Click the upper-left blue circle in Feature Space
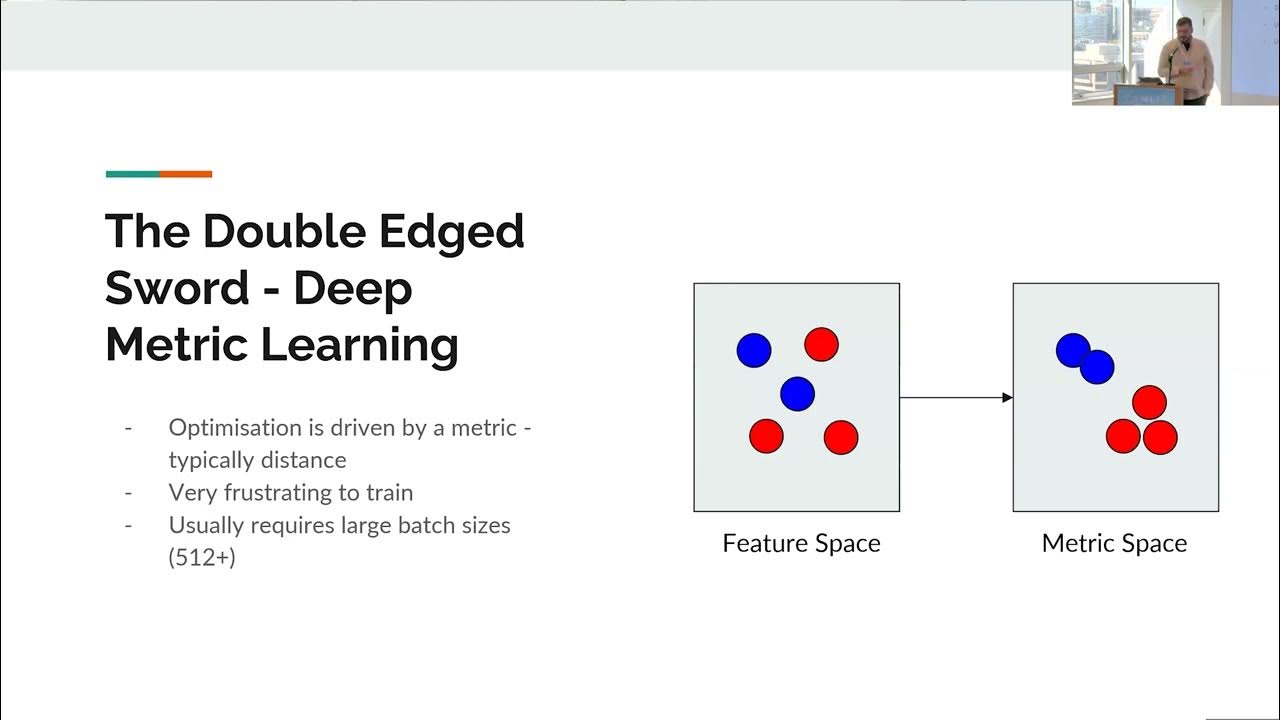 tap(754, 350)
